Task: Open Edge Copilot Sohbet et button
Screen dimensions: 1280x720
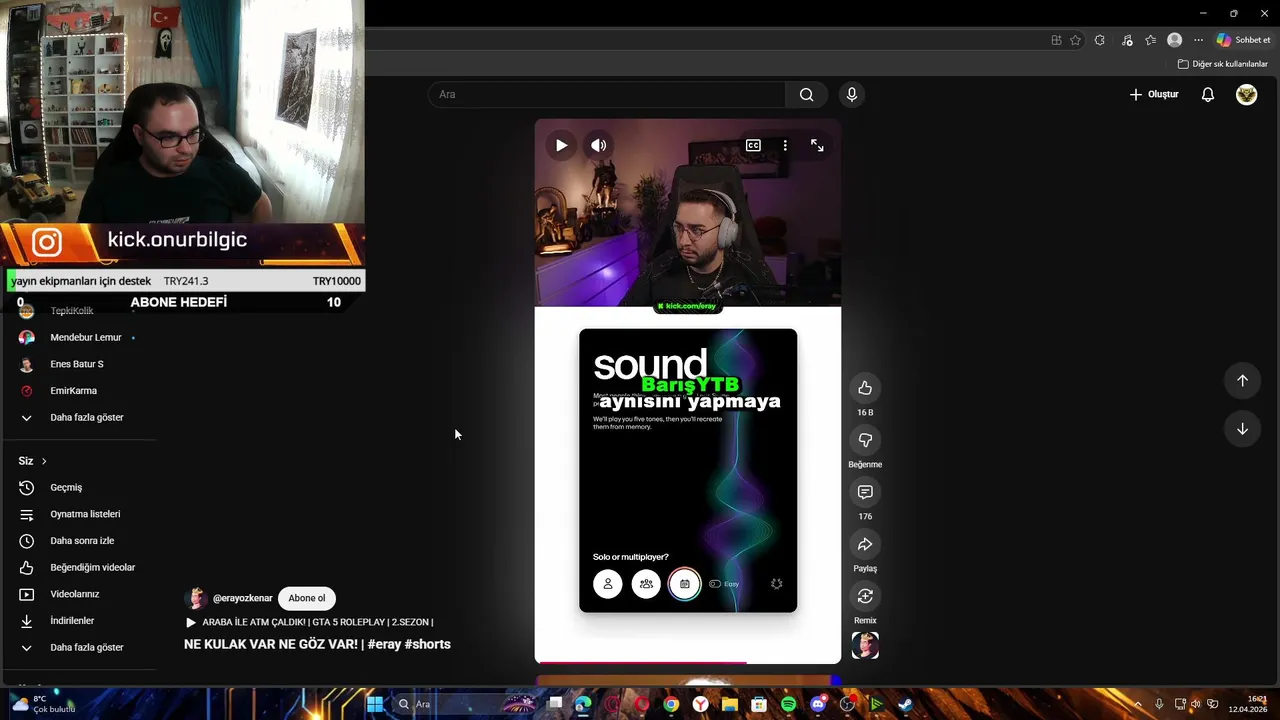Action: click(x=1243, y=40)
